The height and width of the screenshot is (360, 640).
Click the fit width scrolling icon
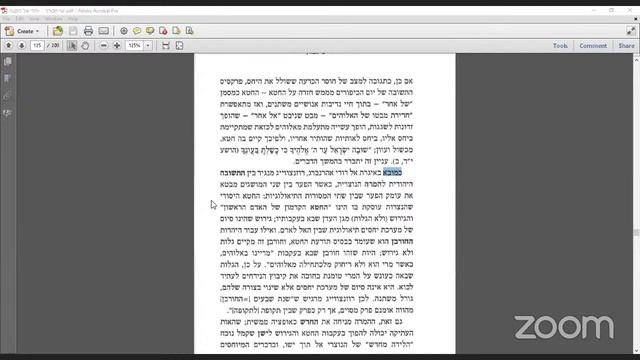click(165, 46)
